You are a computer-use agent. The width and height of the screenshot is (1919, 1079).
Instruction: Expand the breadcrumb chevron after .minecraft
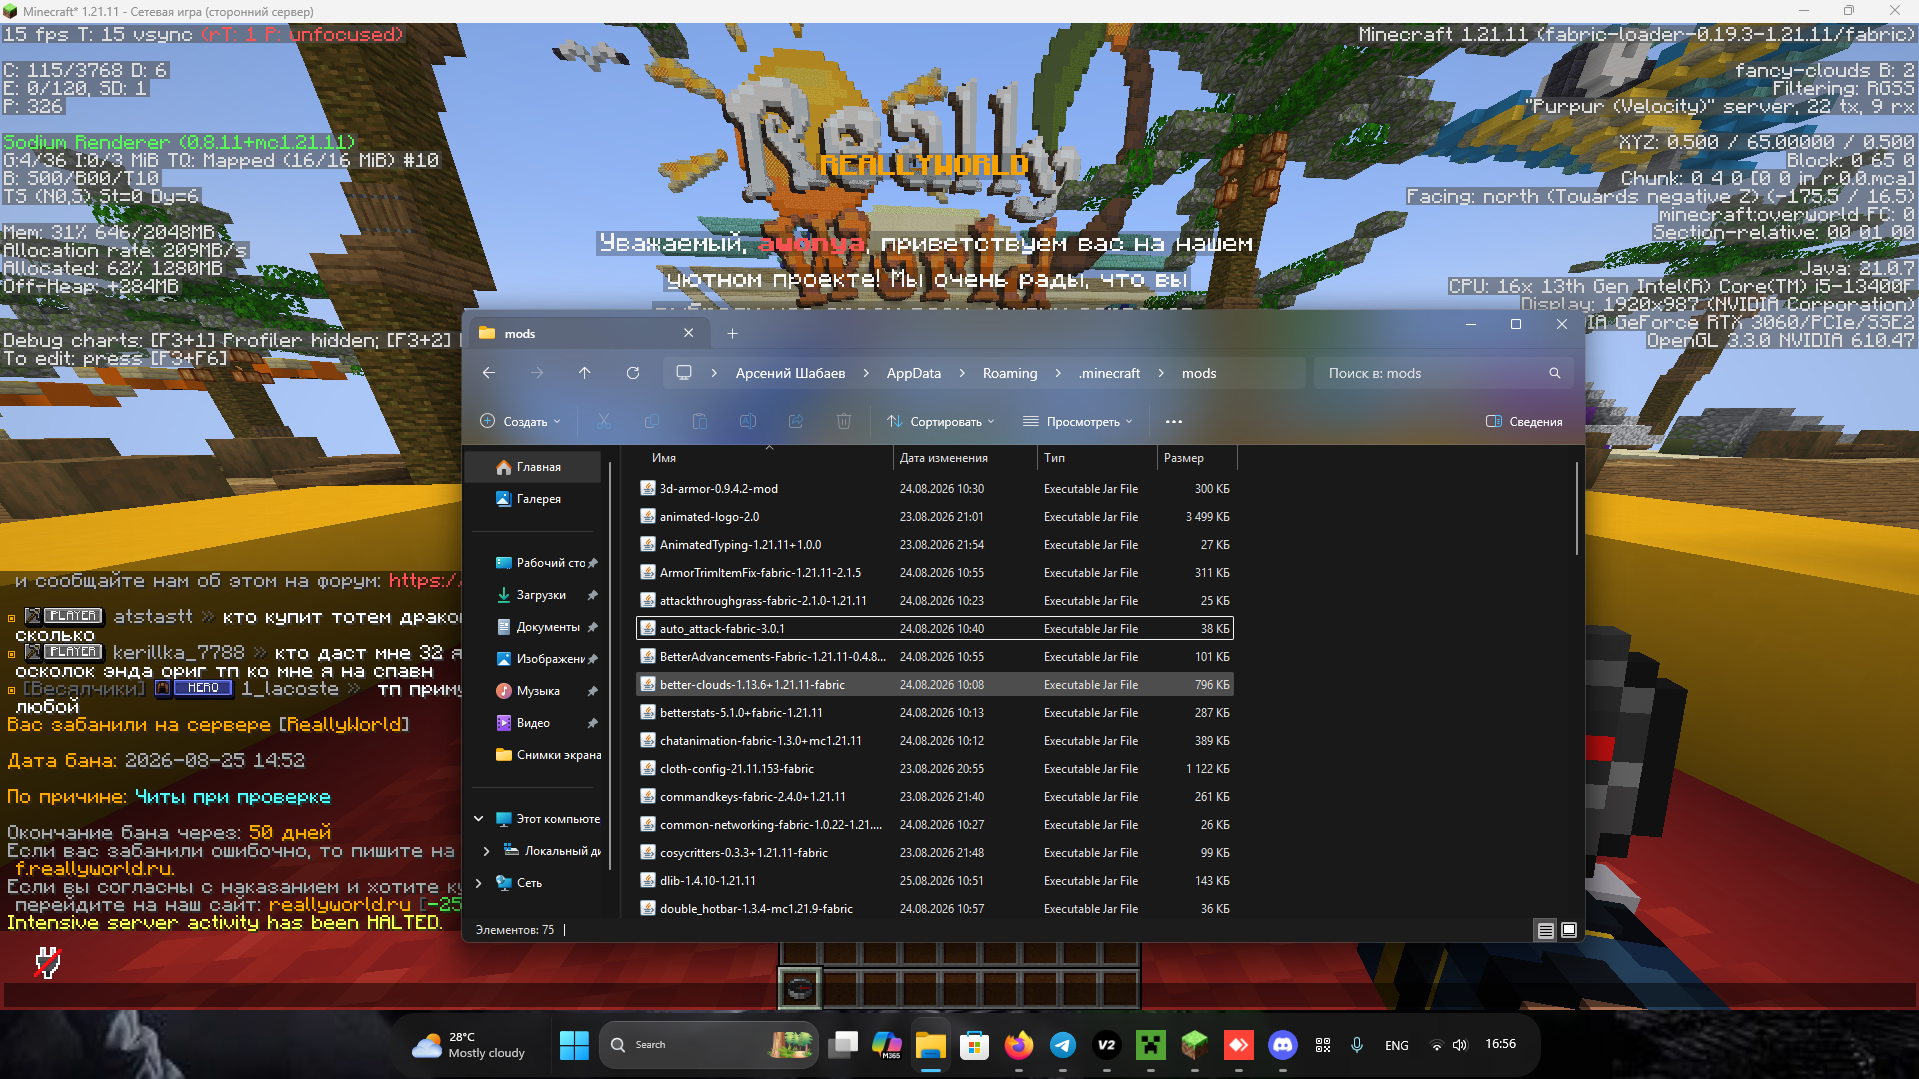[1161, 373]
